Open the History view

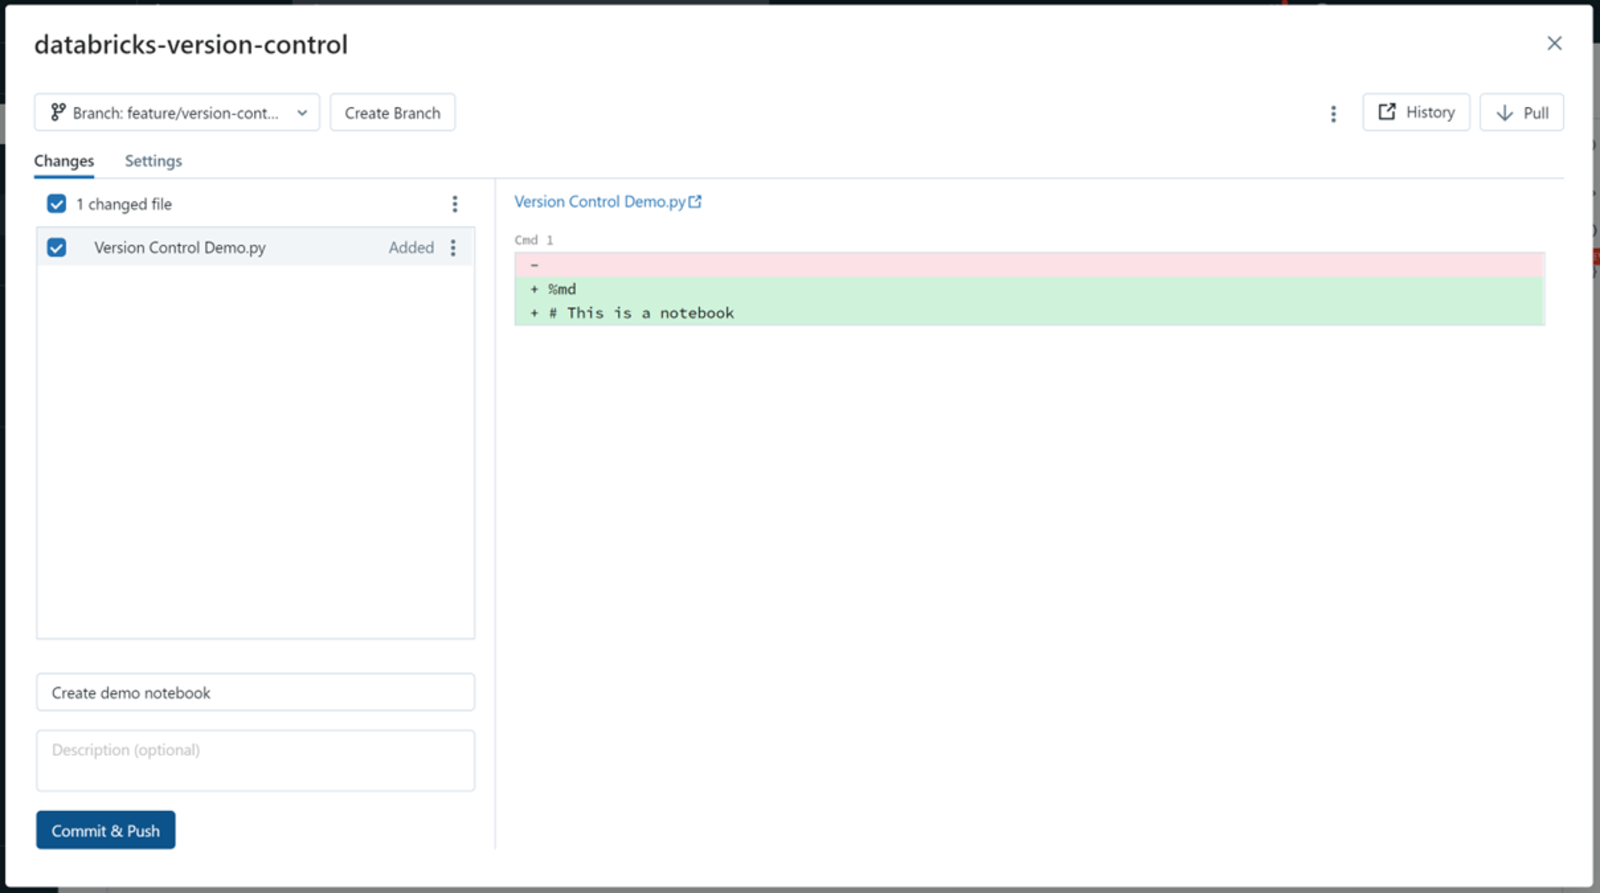pos(1416,112)
